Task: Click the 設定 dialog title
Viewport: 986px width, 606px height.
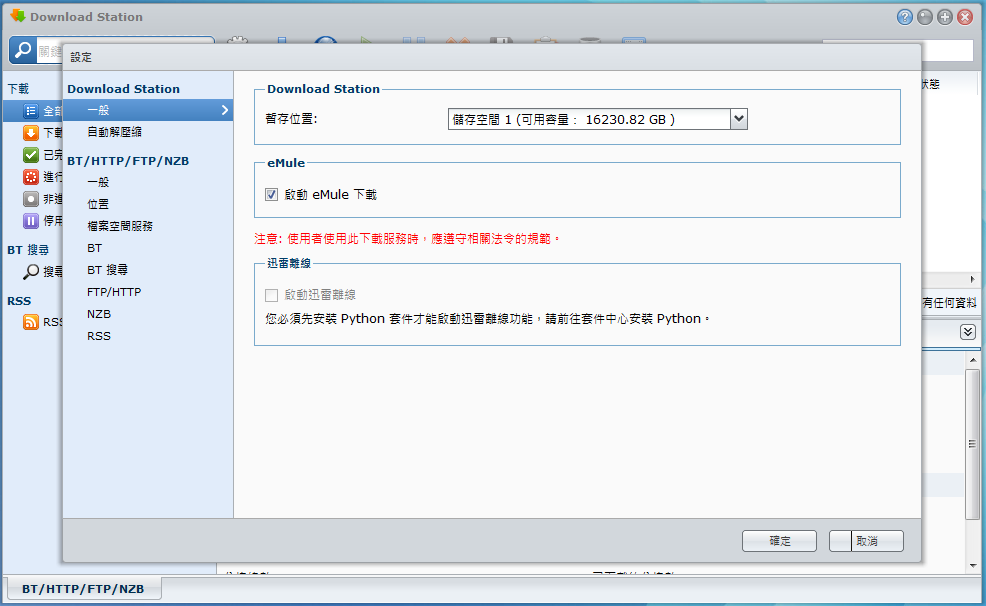Action: (81, 57)
